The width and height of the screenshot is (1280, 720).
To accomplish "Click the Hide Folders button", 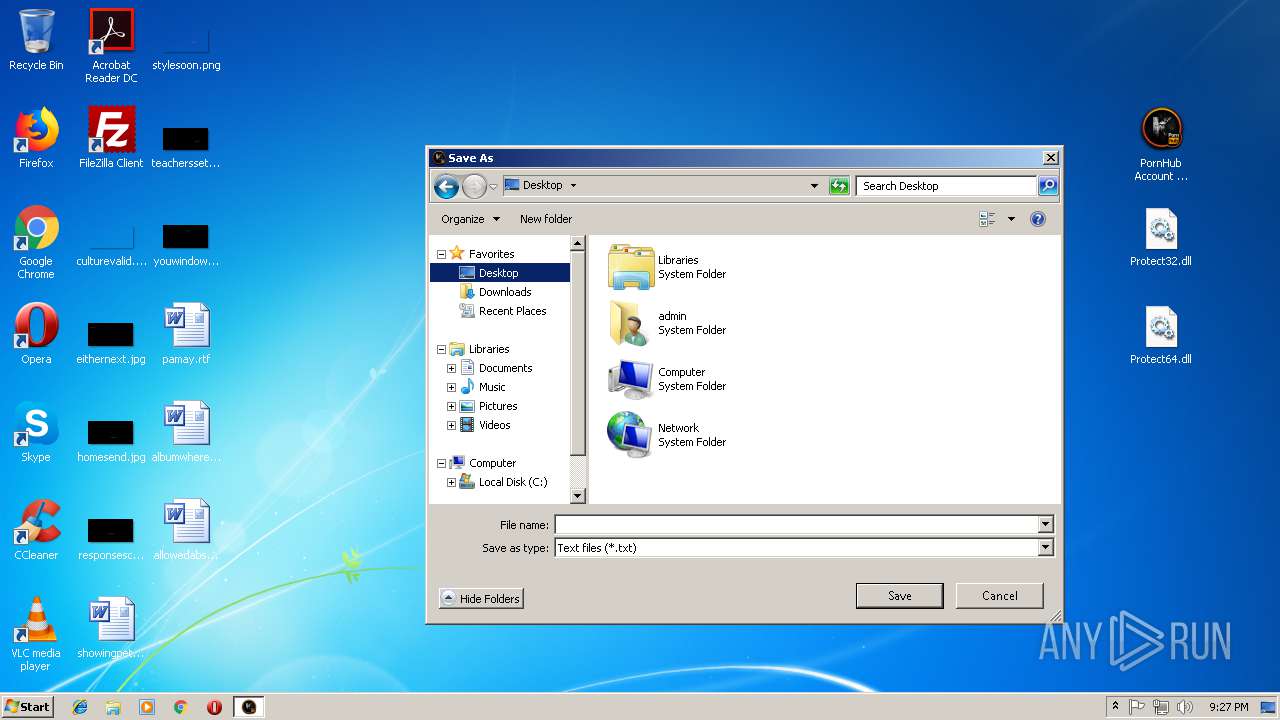I will point(481,599).
